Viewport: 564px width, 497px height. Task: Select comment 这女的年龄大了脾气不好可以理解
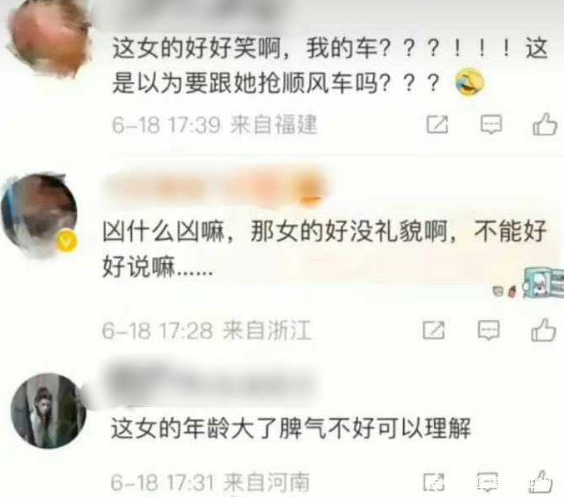point(291,428)
